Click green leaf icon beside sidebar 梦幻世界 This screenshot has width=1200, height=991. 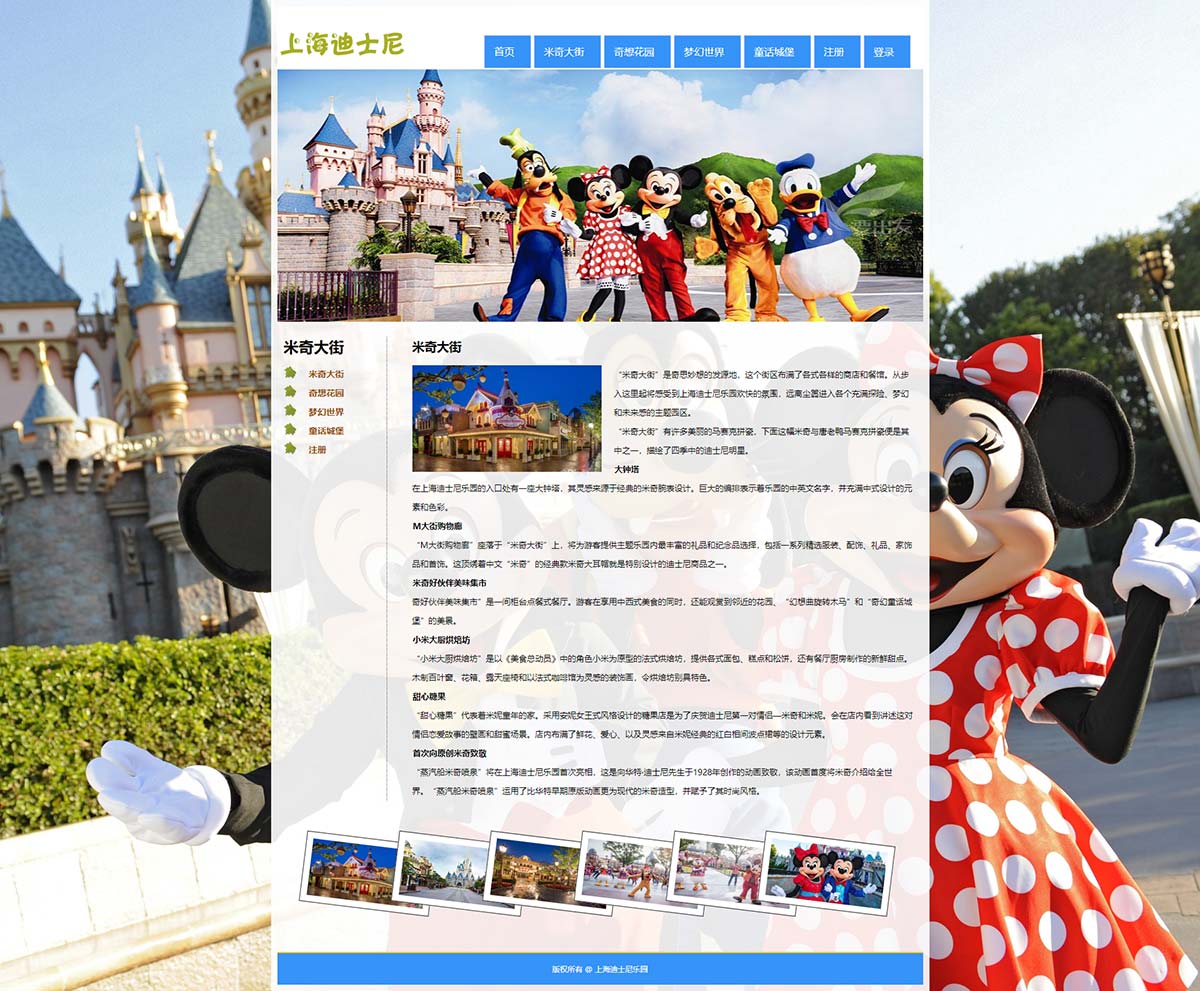tap(290, 412)
